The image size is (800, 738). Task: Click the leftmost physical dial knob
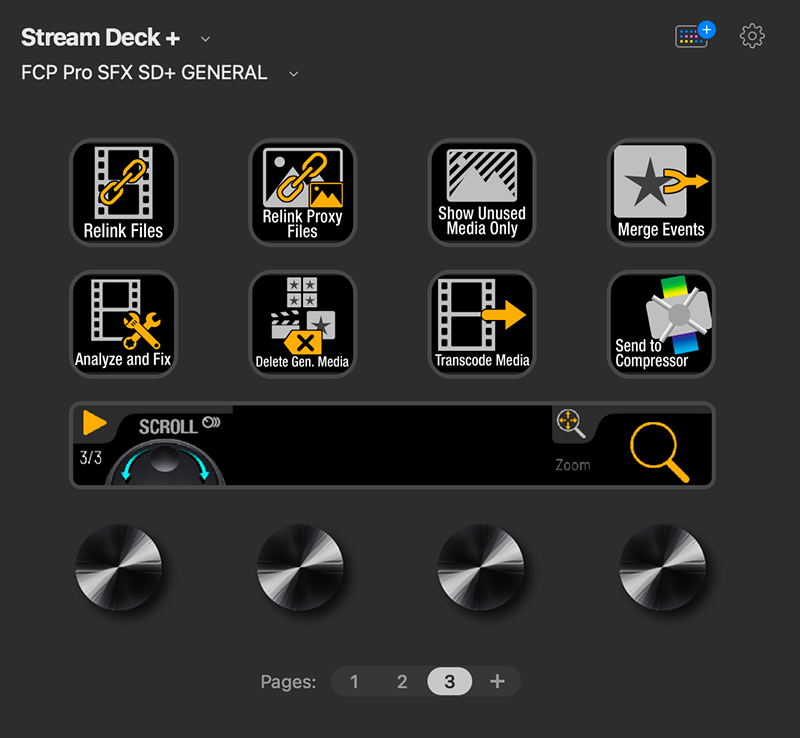(122, 570)
